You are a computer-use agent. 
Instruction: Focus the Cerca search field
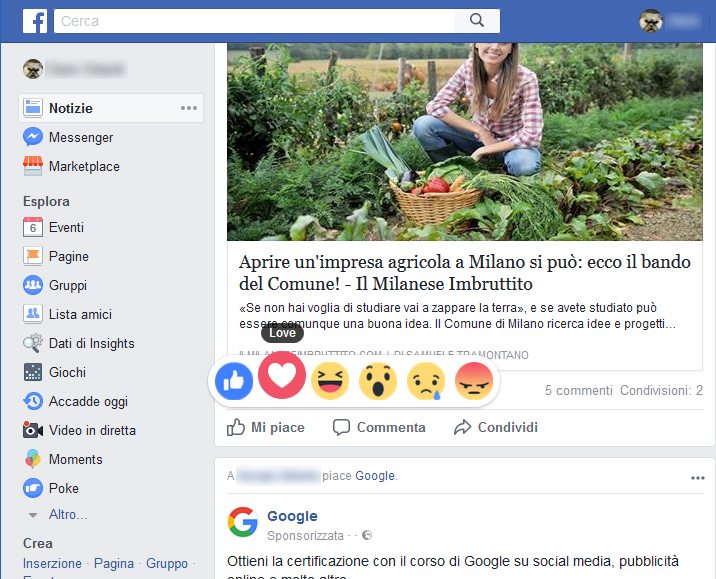[x=254, y=21]
